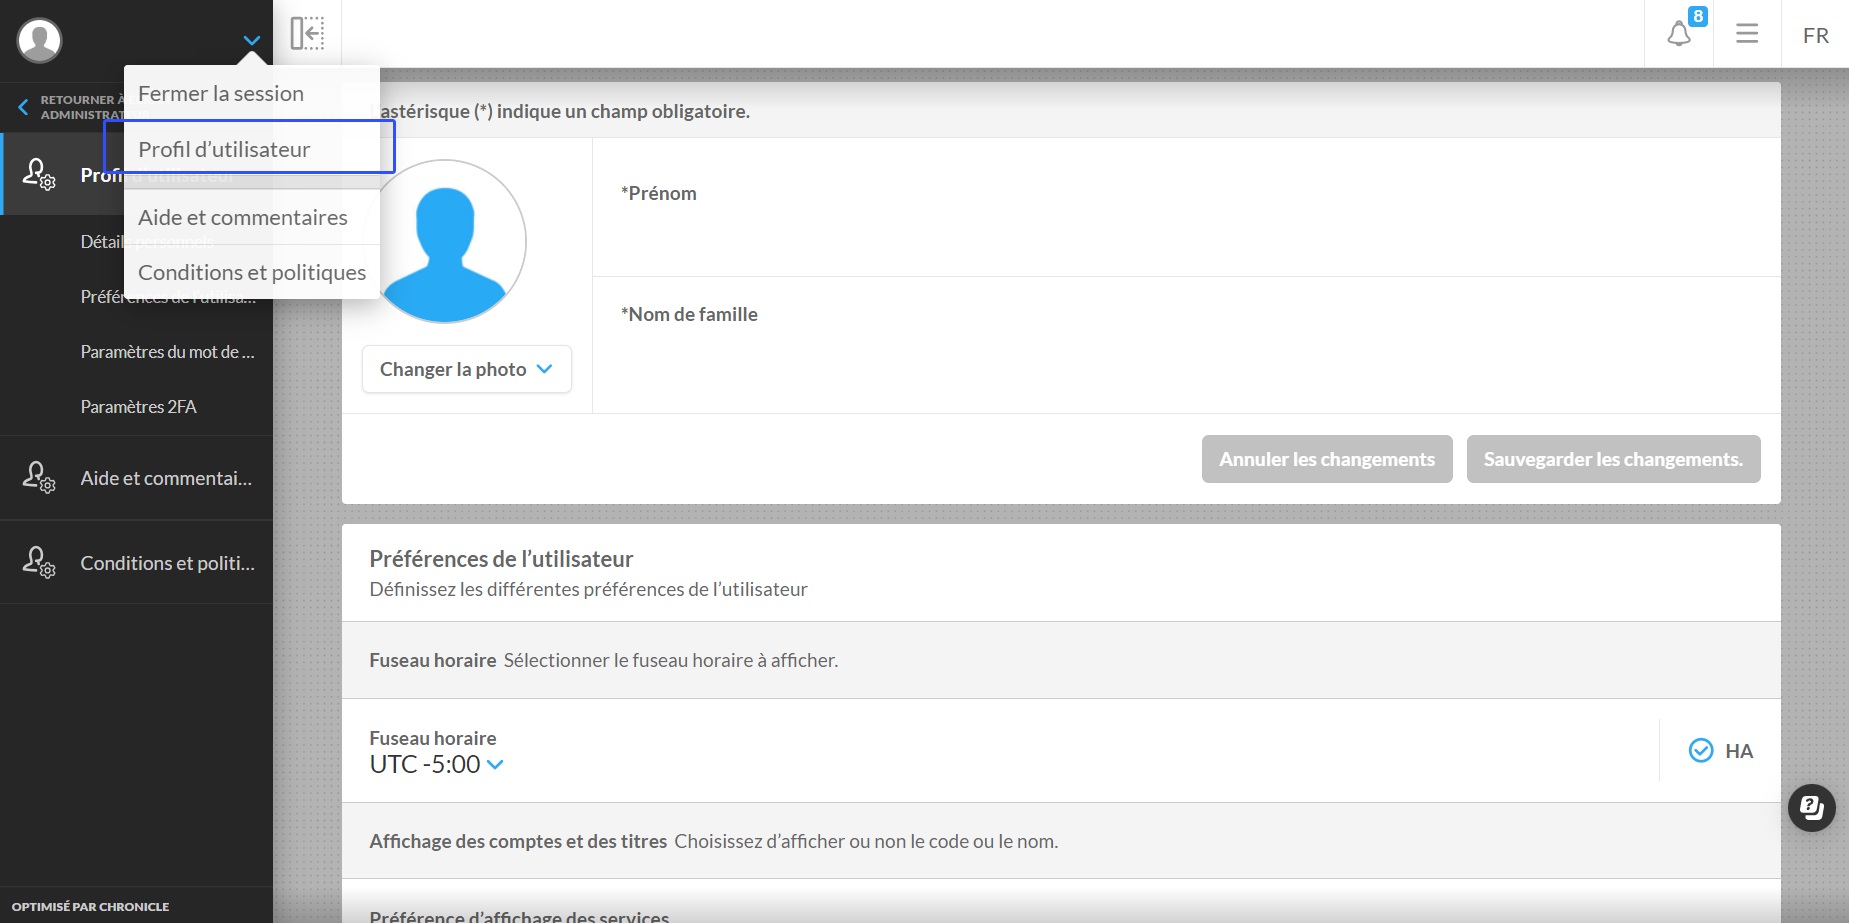Click Annuler les changements button

(1326, 459)
